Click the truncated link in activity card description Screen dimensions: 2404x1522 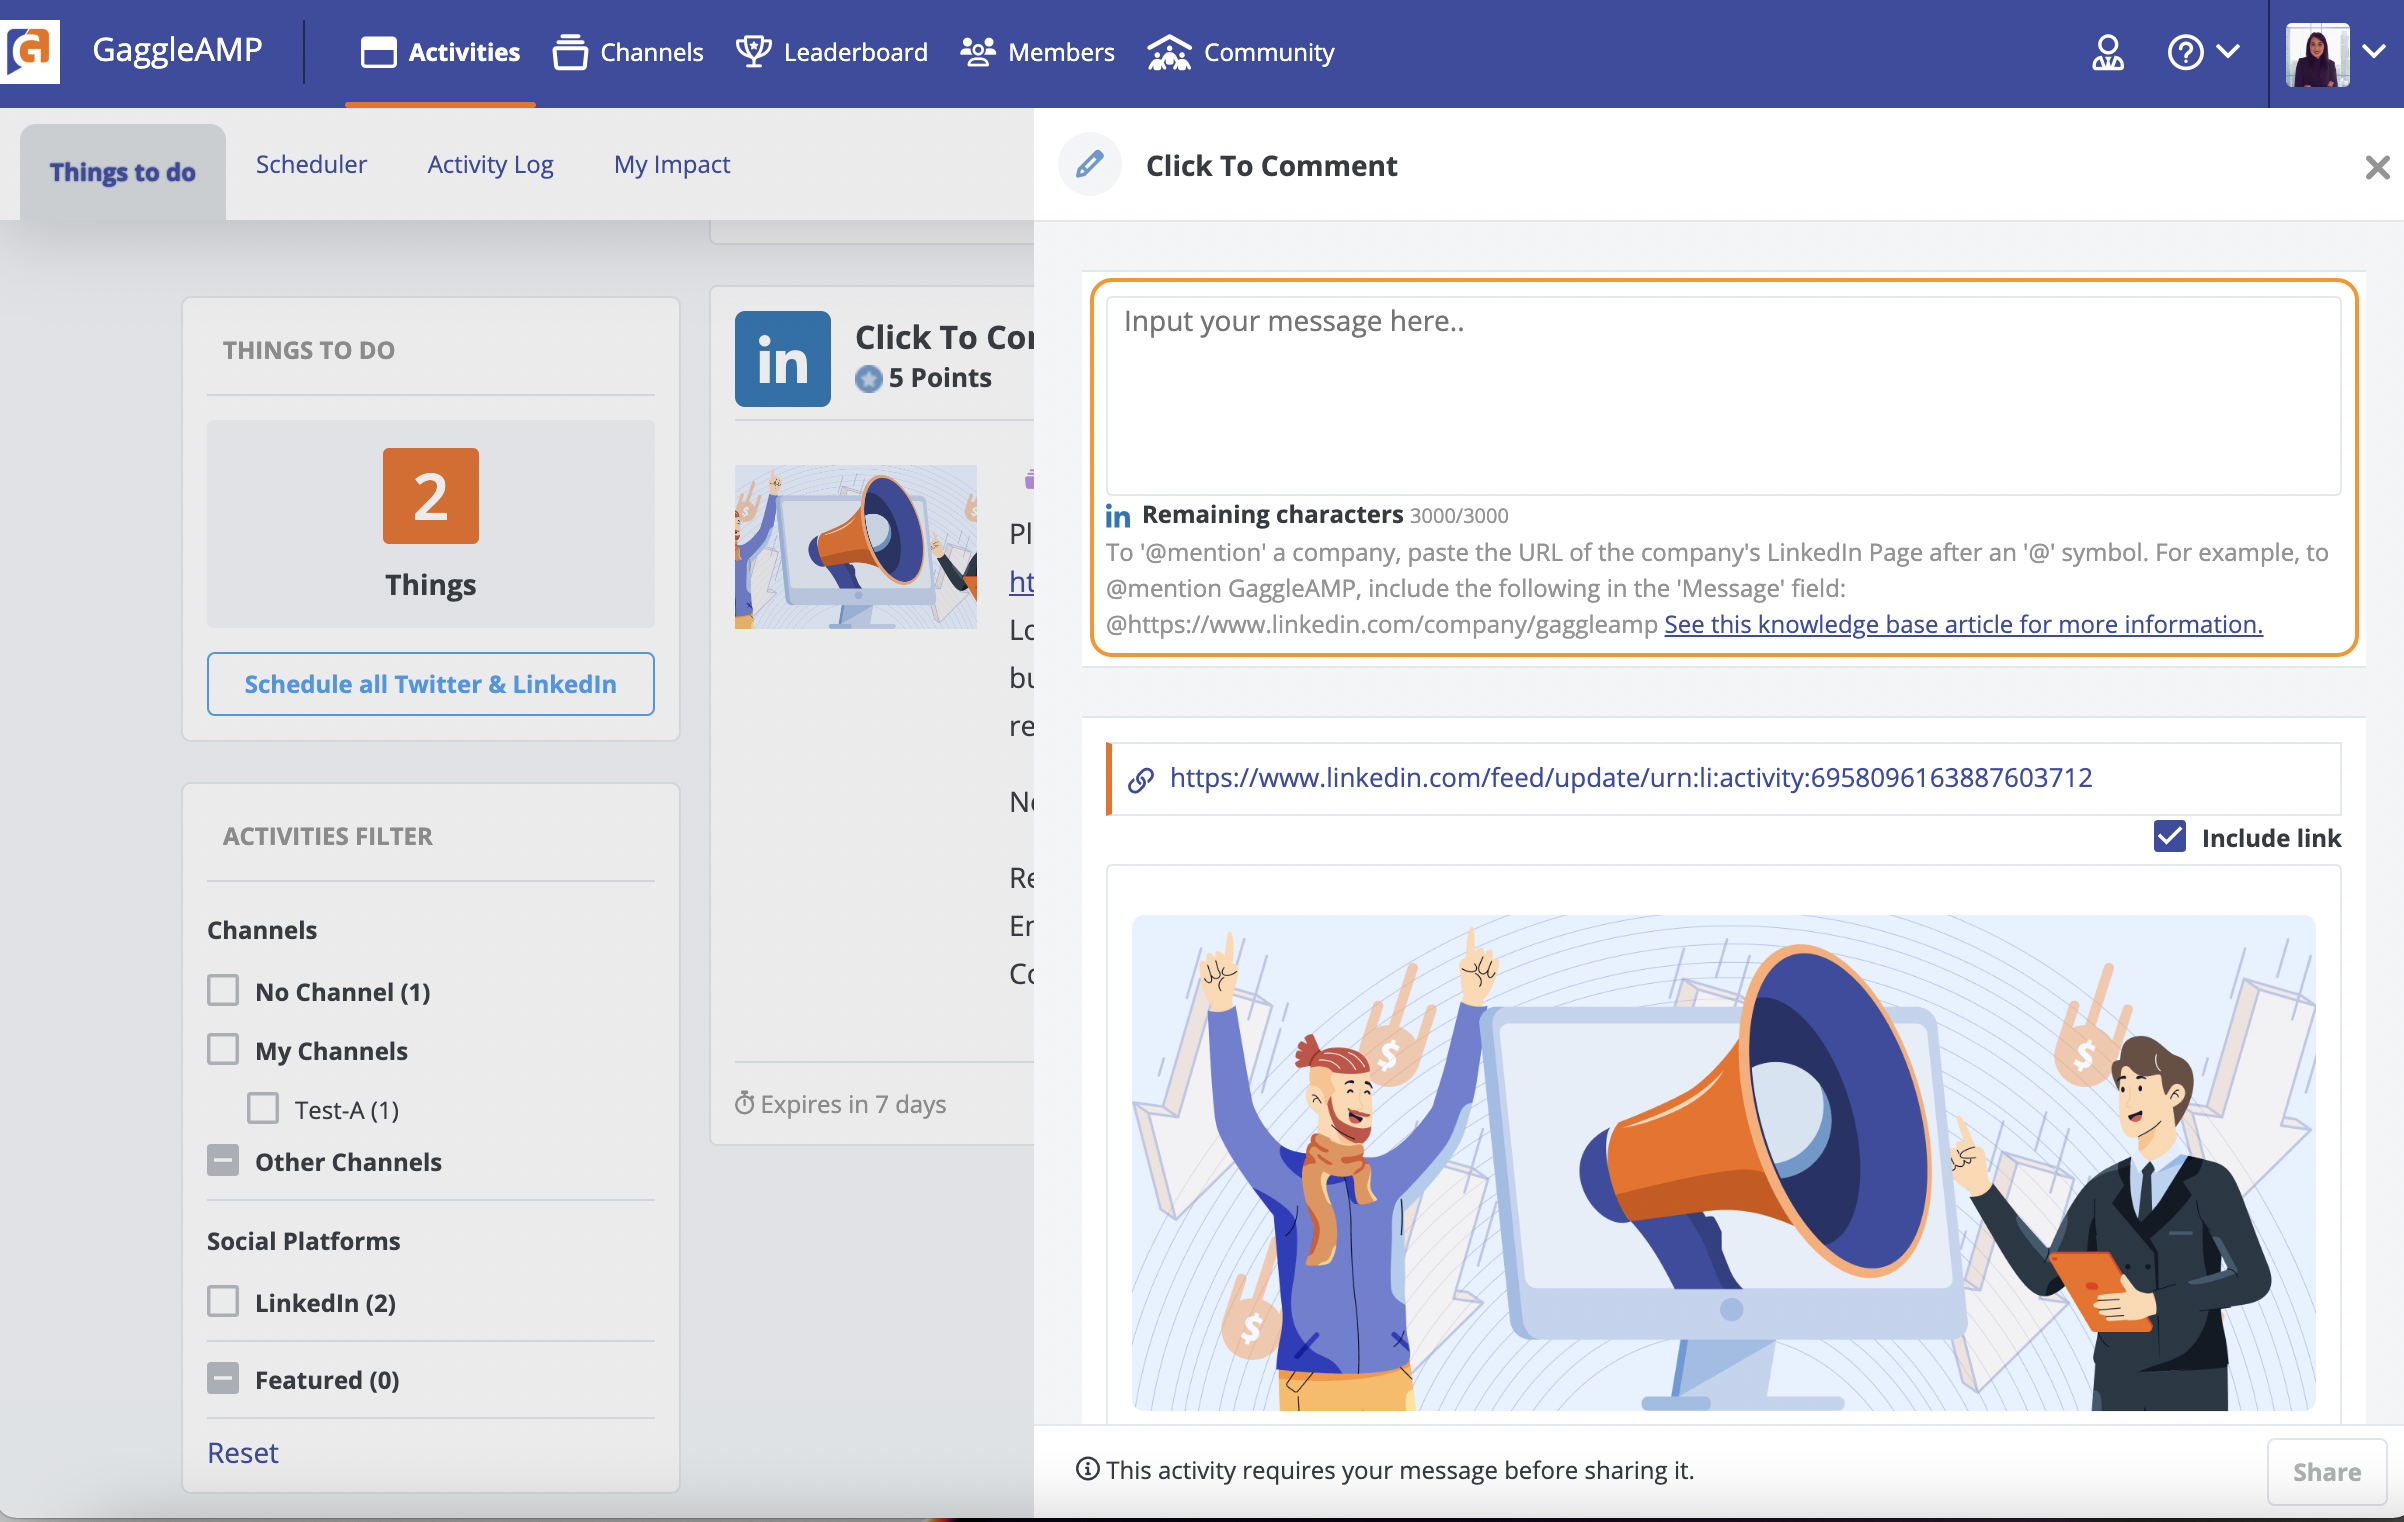[1021, 582]
